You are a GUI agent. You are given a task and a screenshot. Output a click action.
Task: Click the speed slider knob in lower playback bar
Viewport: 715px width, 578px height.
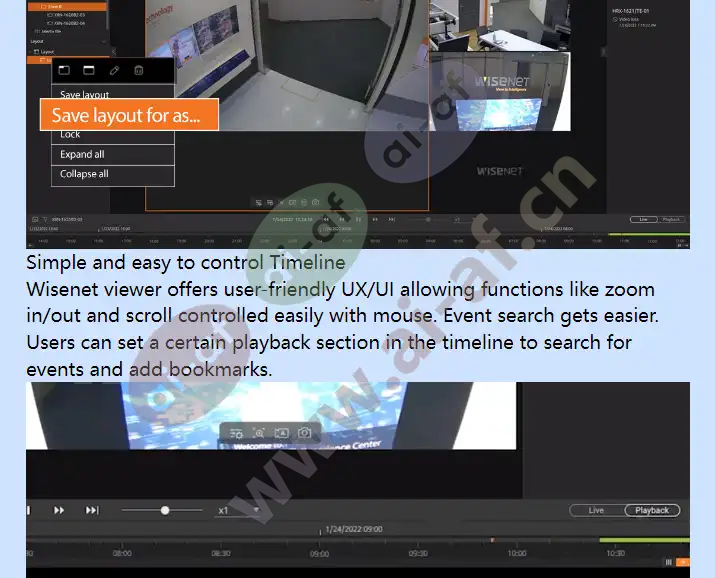[165, 510]
